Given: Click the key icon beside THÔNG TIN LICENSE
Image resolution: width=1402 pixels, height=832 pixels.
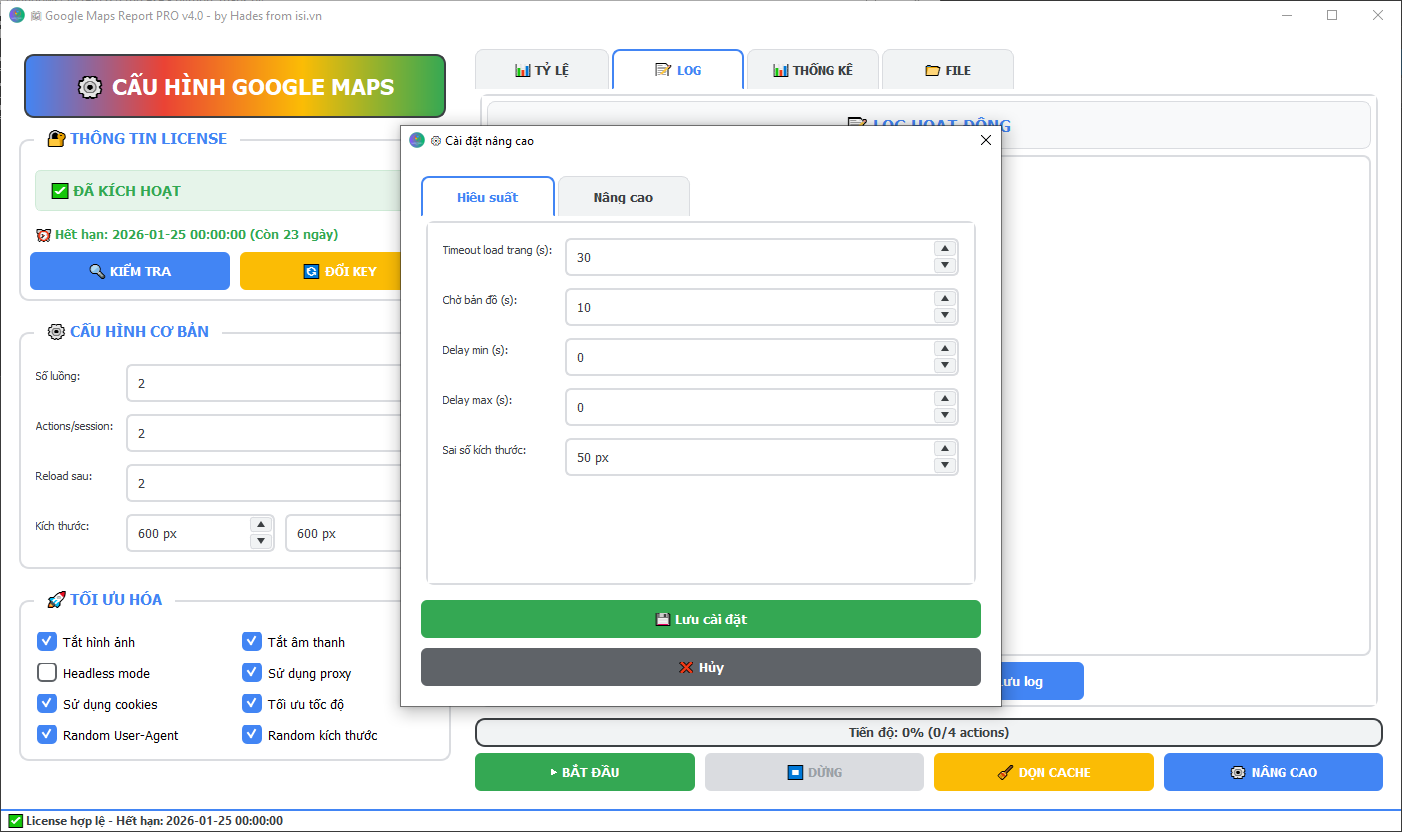Looking at the screenshot, I should (x=53, y=138).
